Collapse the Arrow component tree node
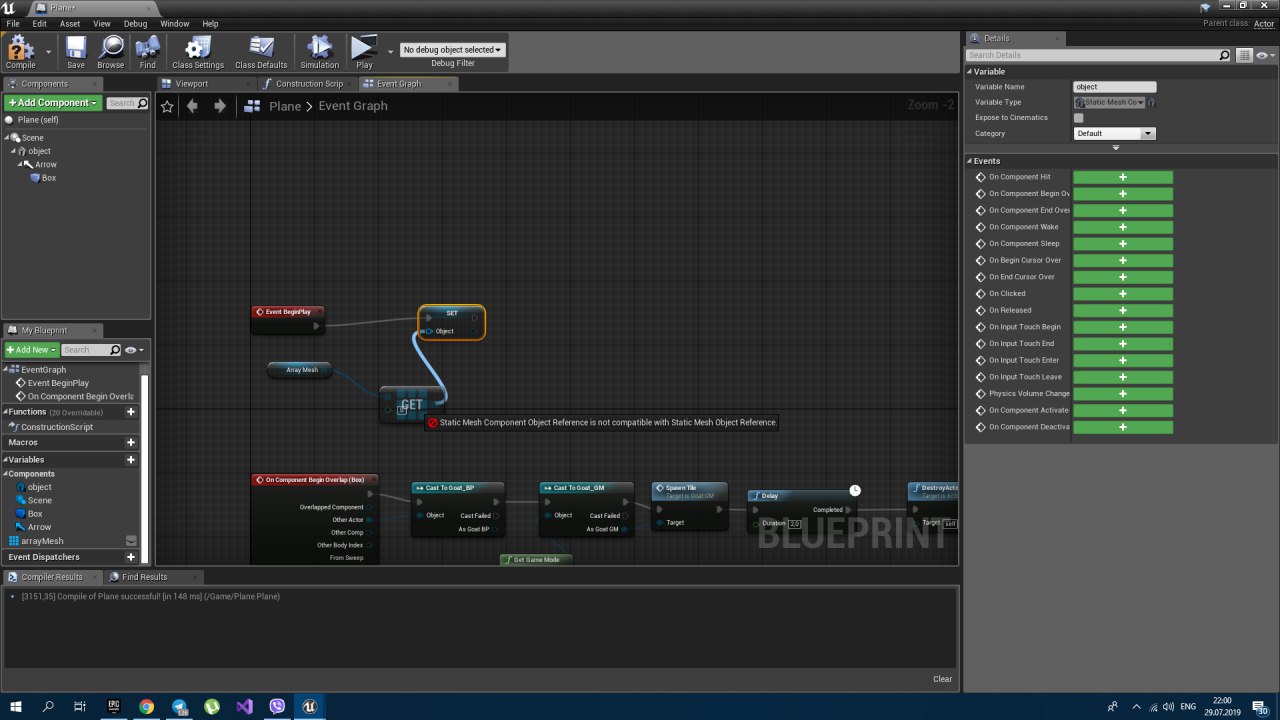Image resolution: width=1280 pixels, height=720 pixels. point(19,164)
